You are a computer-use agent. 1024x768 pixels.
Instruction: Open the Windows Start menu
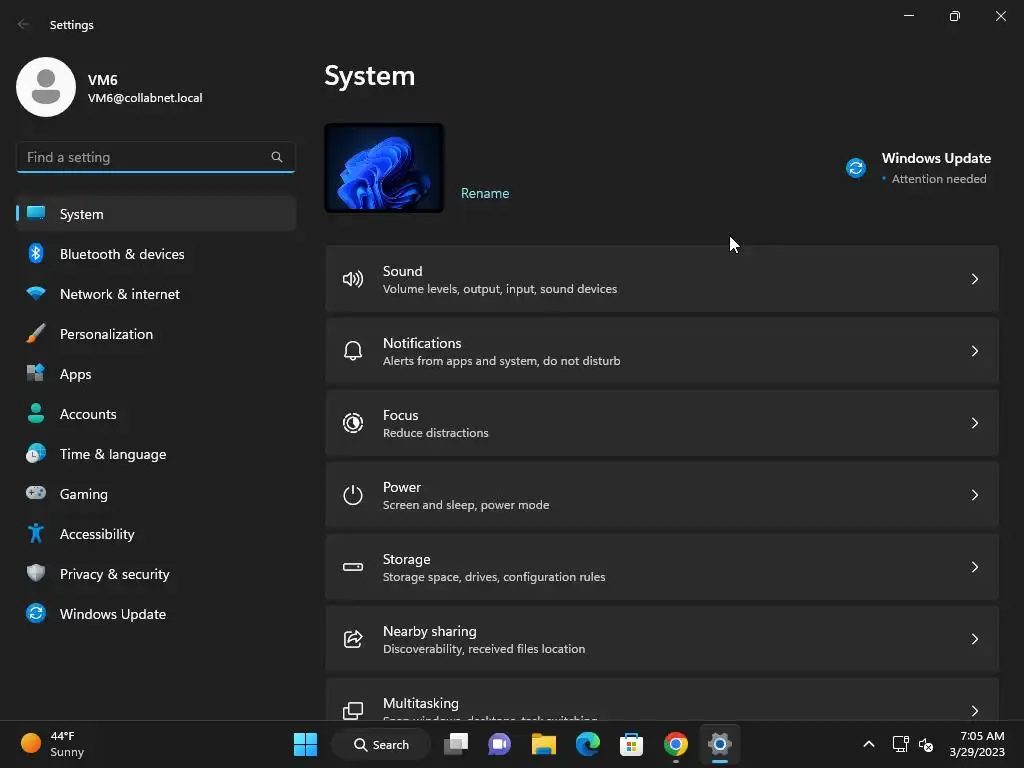coord(305,744)
